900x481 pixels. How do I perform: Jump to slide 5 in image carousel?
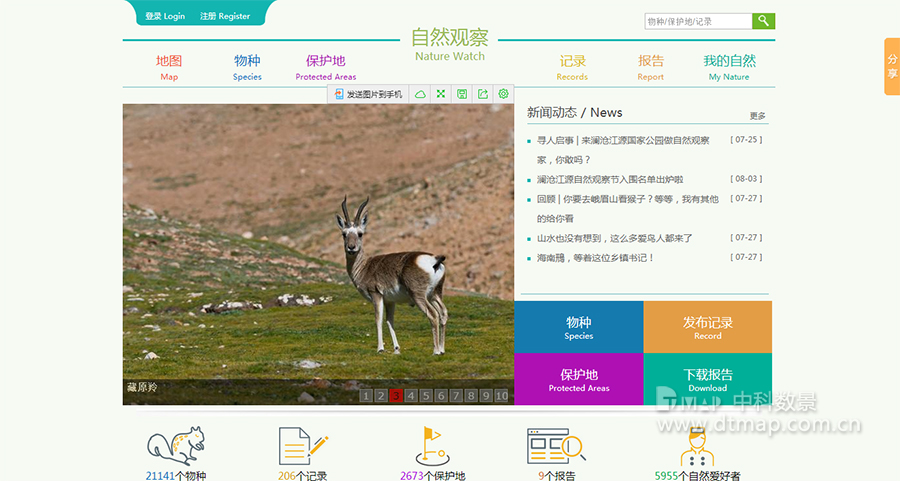426,396
